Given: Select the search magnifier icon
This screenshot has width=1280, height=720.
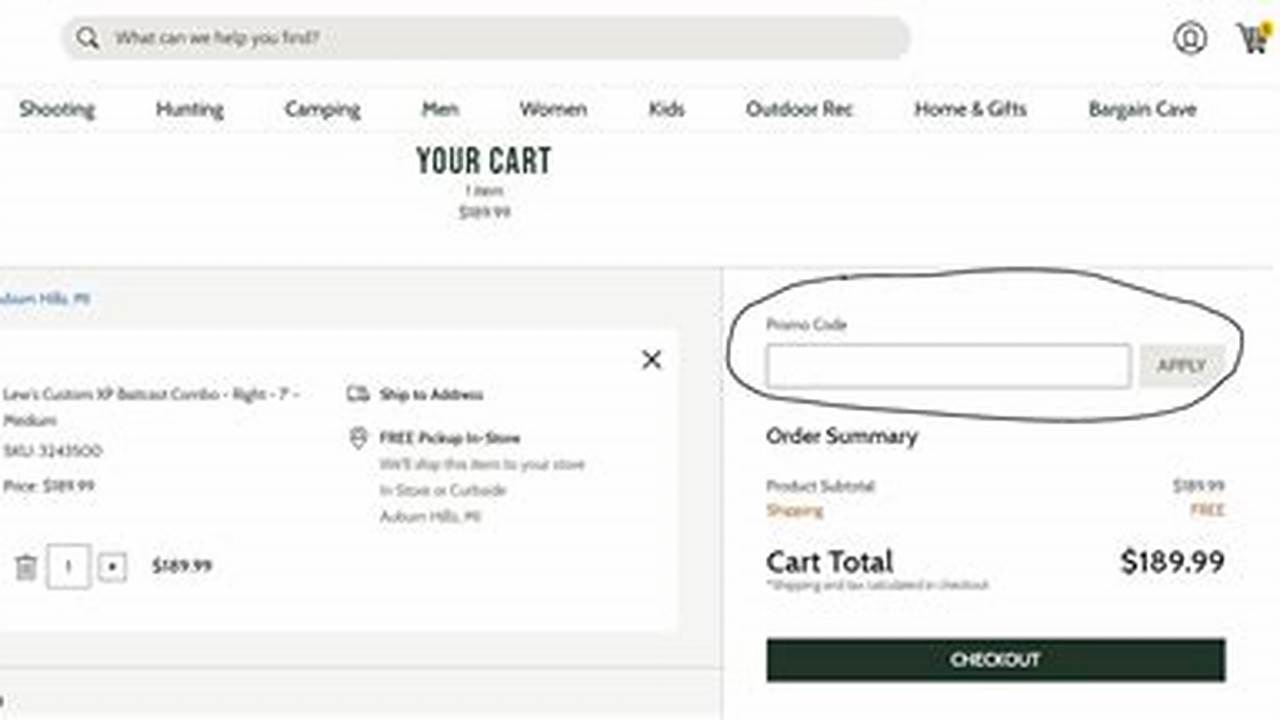Looking at the screenshot, I should pos(88,38).
